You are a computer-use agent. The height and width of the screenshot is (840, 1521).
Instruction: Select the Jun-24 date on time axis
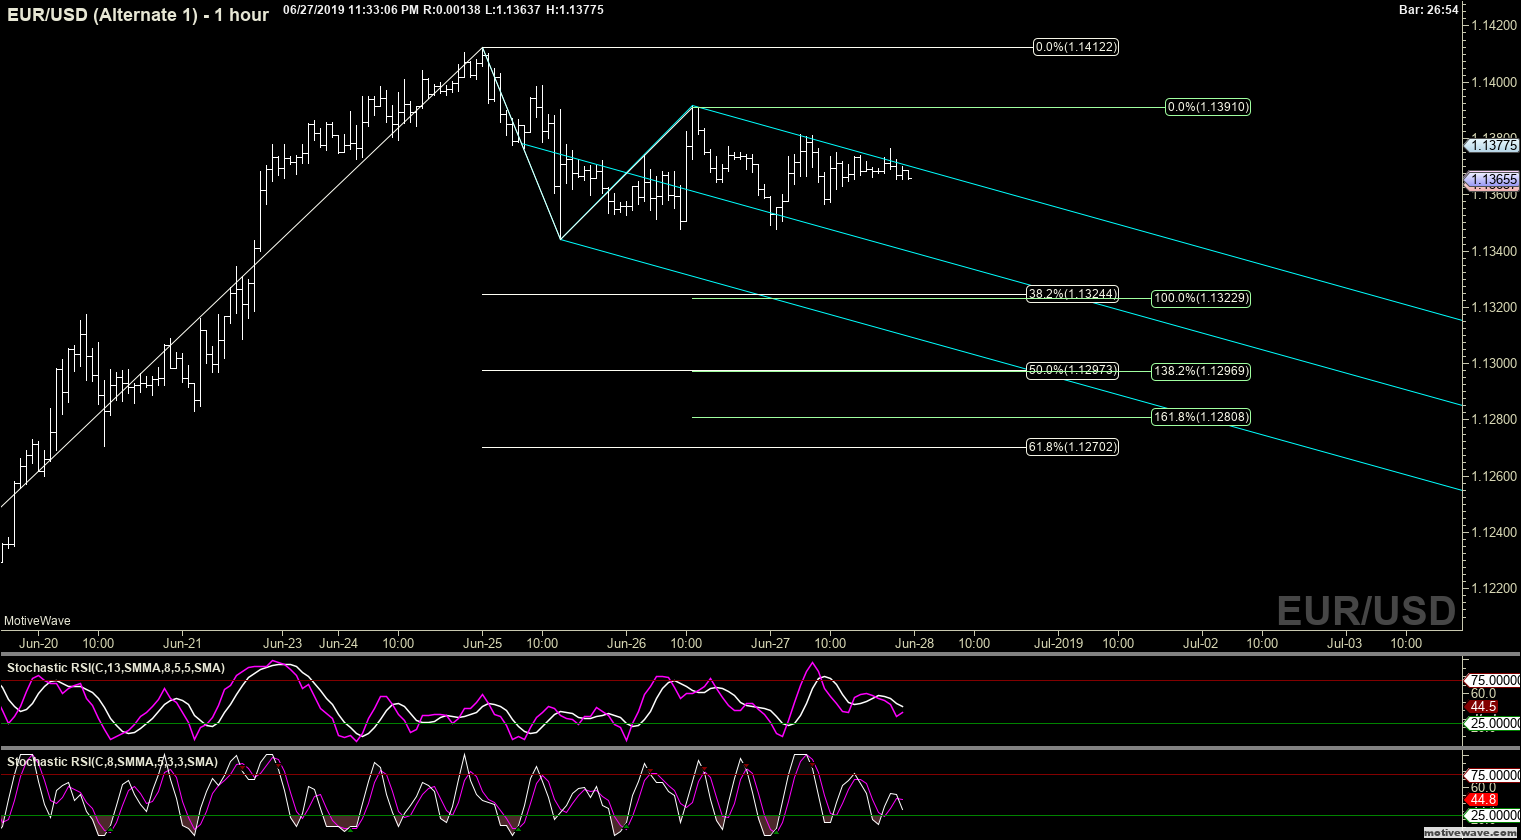339,643
